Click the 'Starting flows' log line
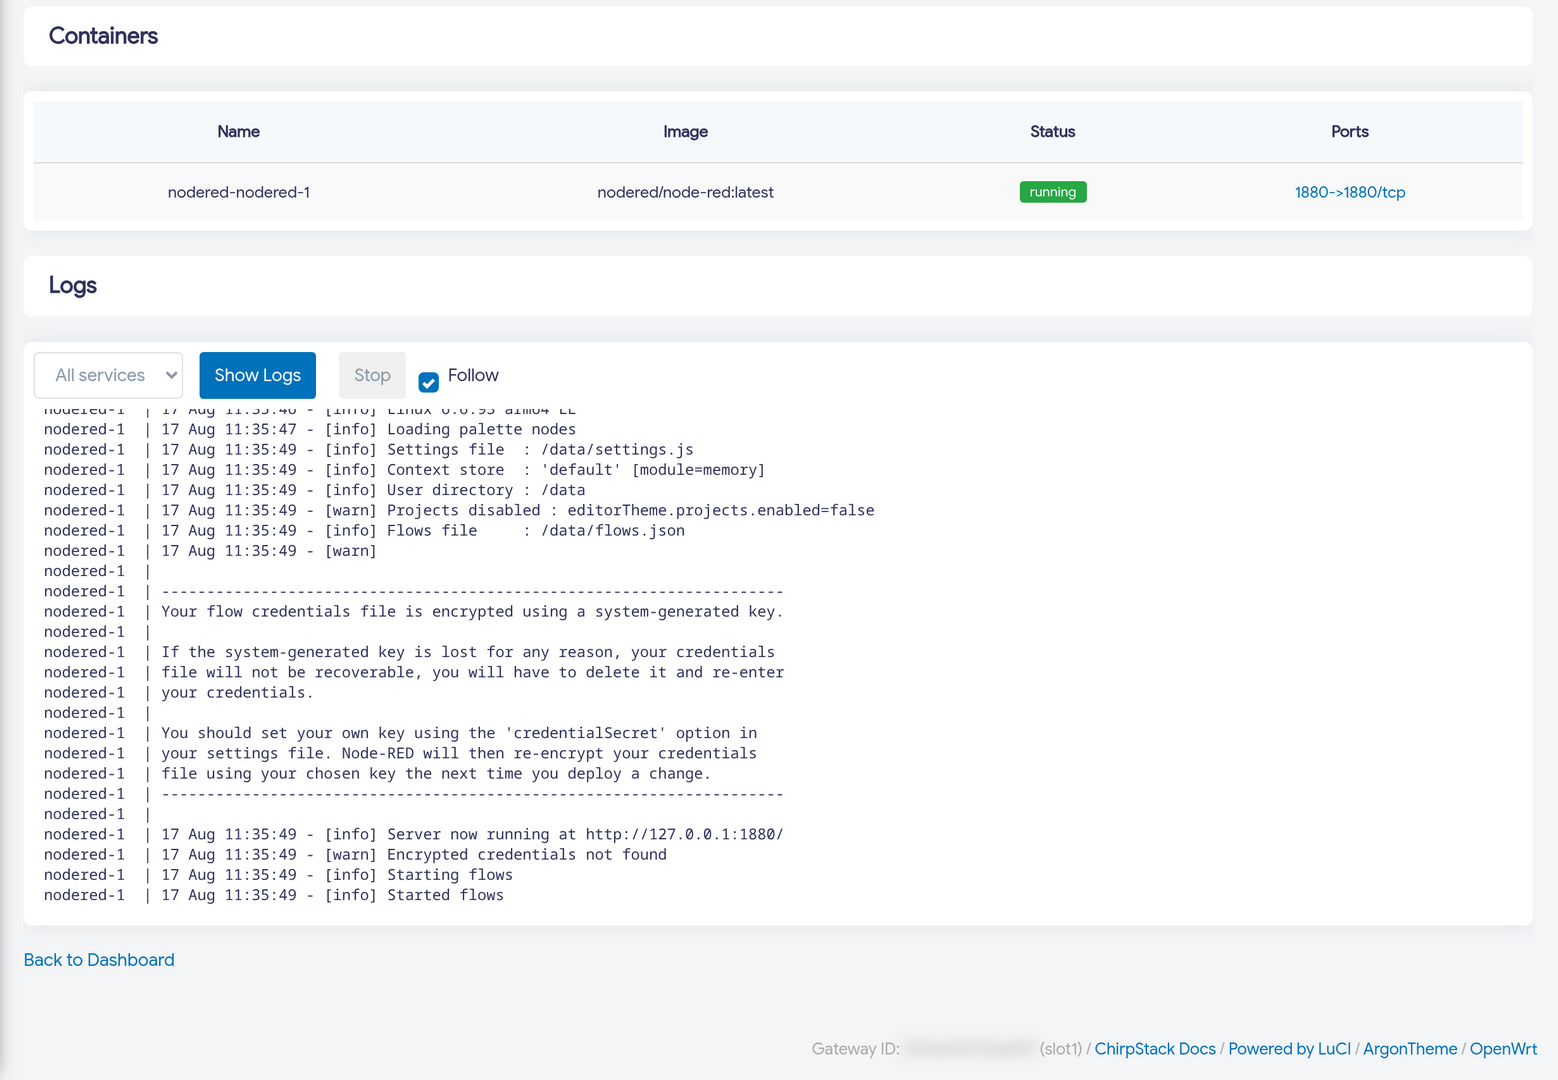Image resolution: width=1558 pixels, height=1080 pixels. [278, 875]
